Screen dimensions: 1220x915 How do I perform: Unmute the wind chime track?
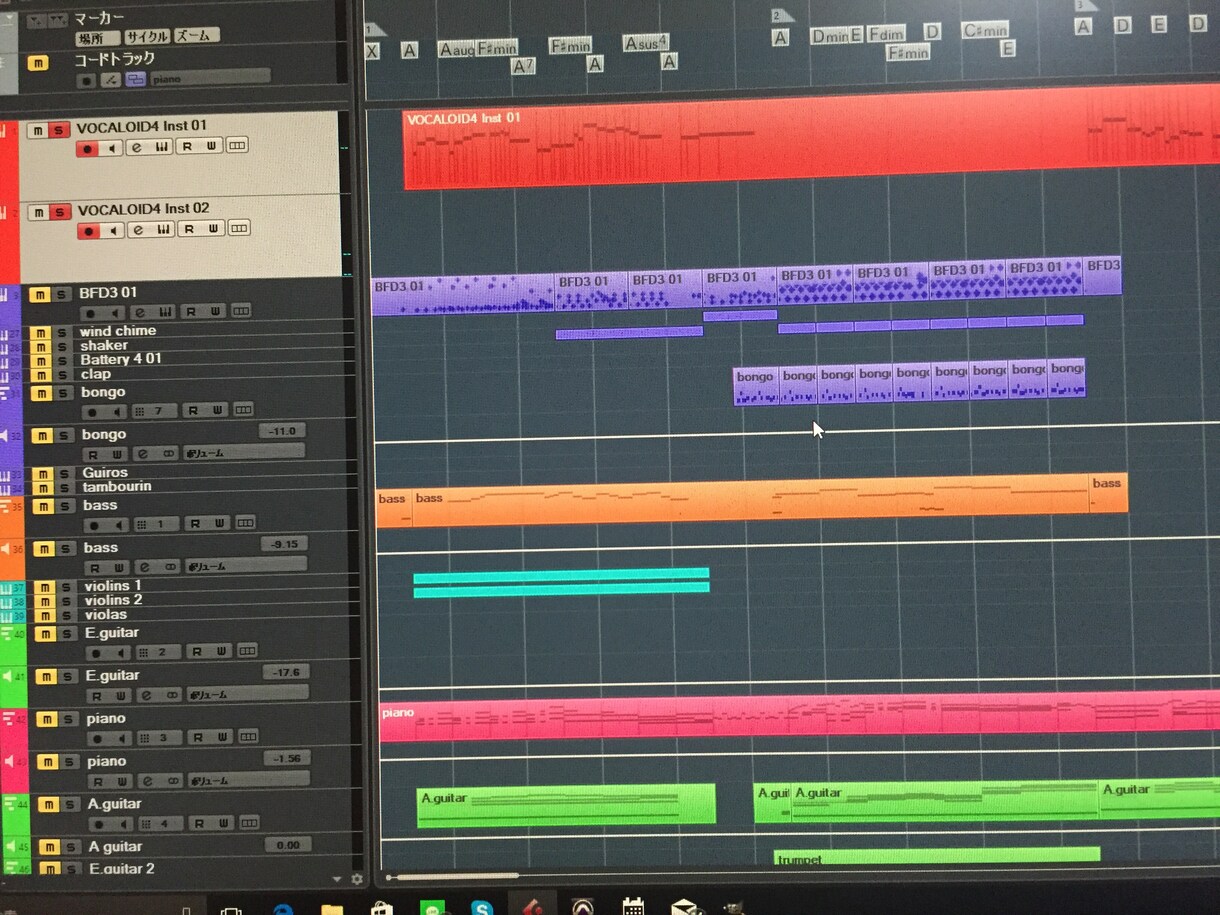(41, 333)
